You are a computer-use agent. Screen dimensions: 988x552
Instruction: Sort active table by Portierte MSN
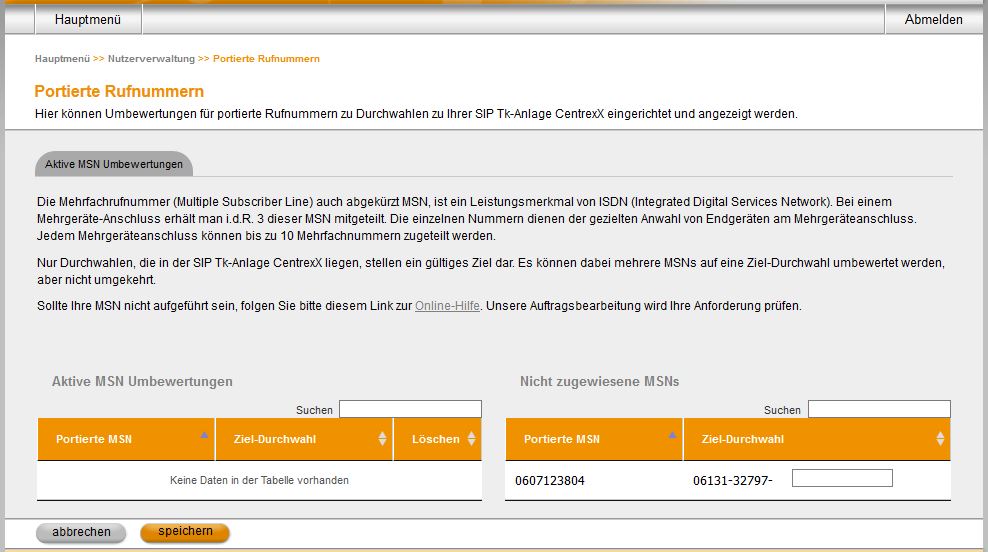click(126, 439)
